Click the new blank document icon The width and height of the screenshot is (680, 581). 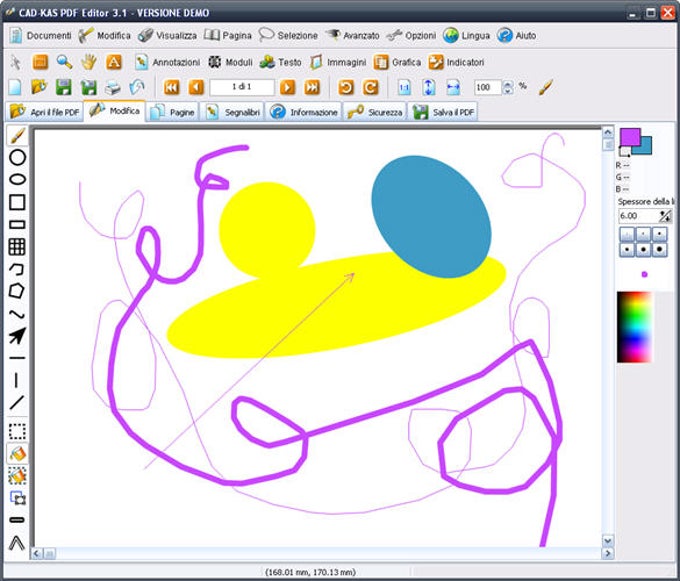15,87
